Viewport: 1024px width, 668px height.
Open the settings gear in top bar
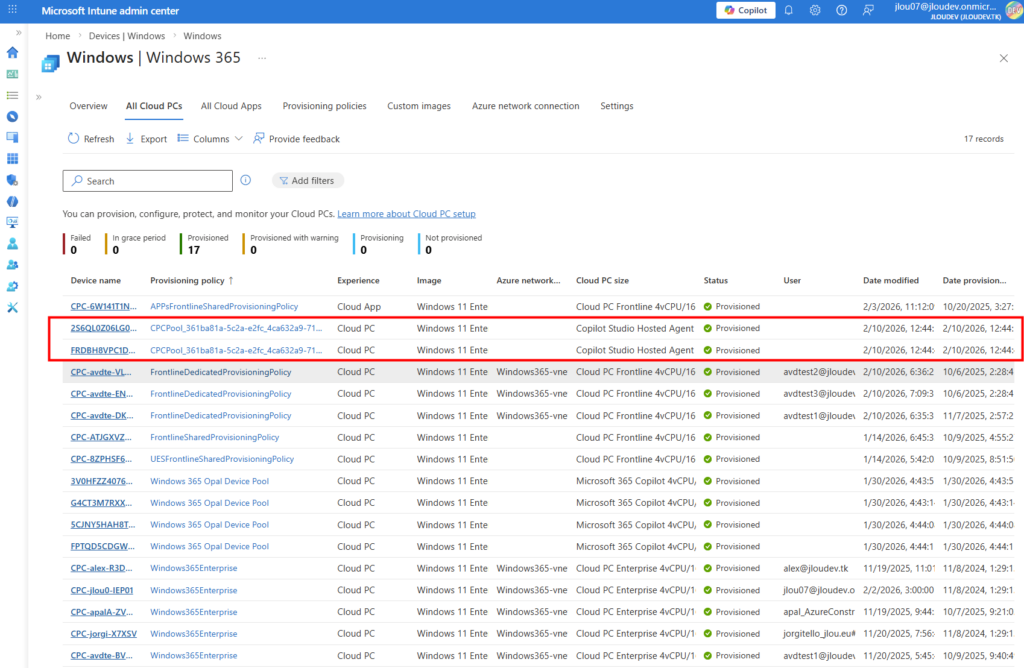click(x=815, y=10)
